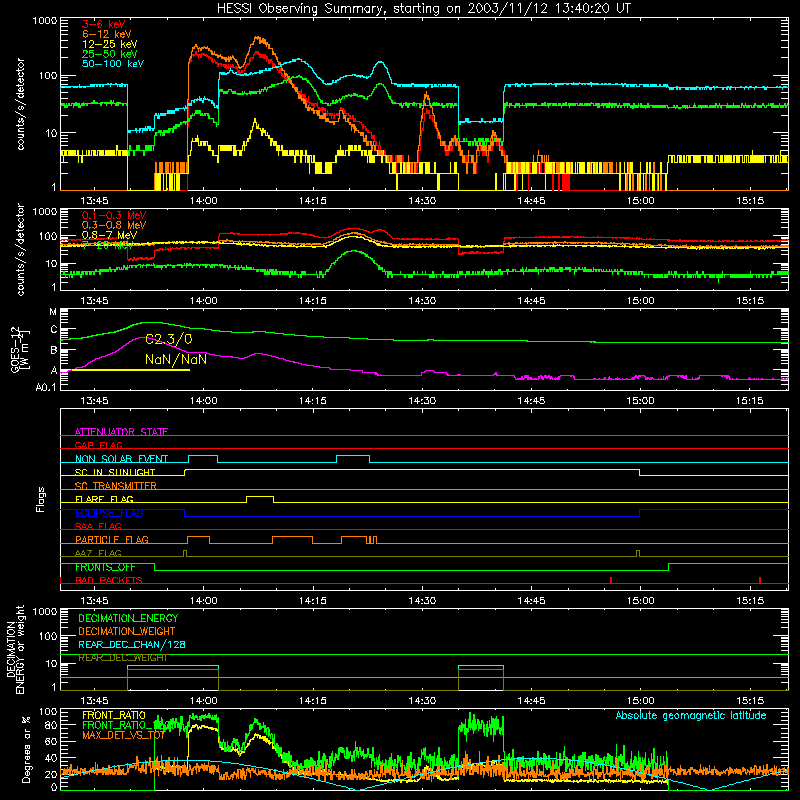Select the FLARE_FLAG label
The image size is (800, 800).
104,499
